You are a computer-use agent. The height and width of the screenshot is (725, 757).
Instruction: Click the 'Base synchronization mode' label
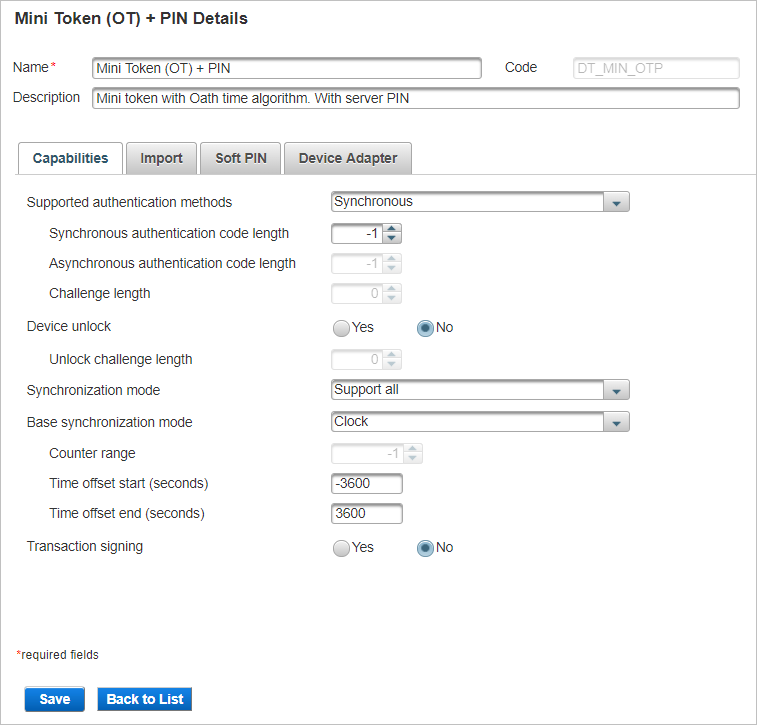tap(110, 422)
